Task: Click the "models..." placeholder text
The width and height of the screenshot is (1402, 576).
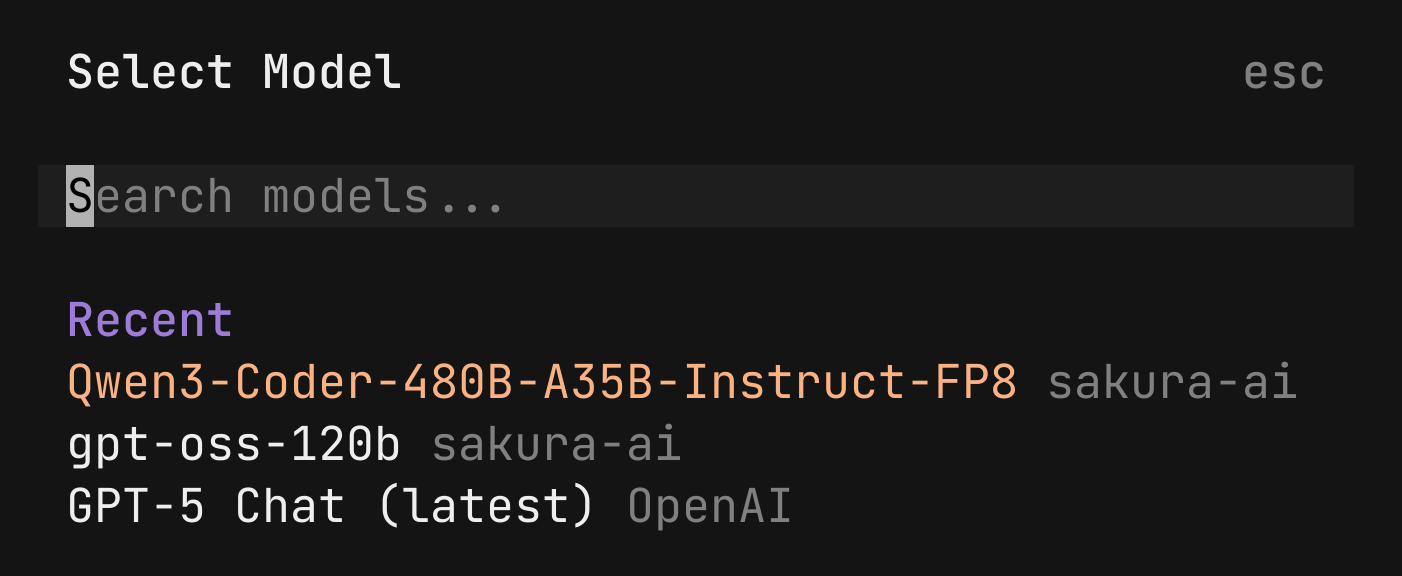Action: (383, 196)
